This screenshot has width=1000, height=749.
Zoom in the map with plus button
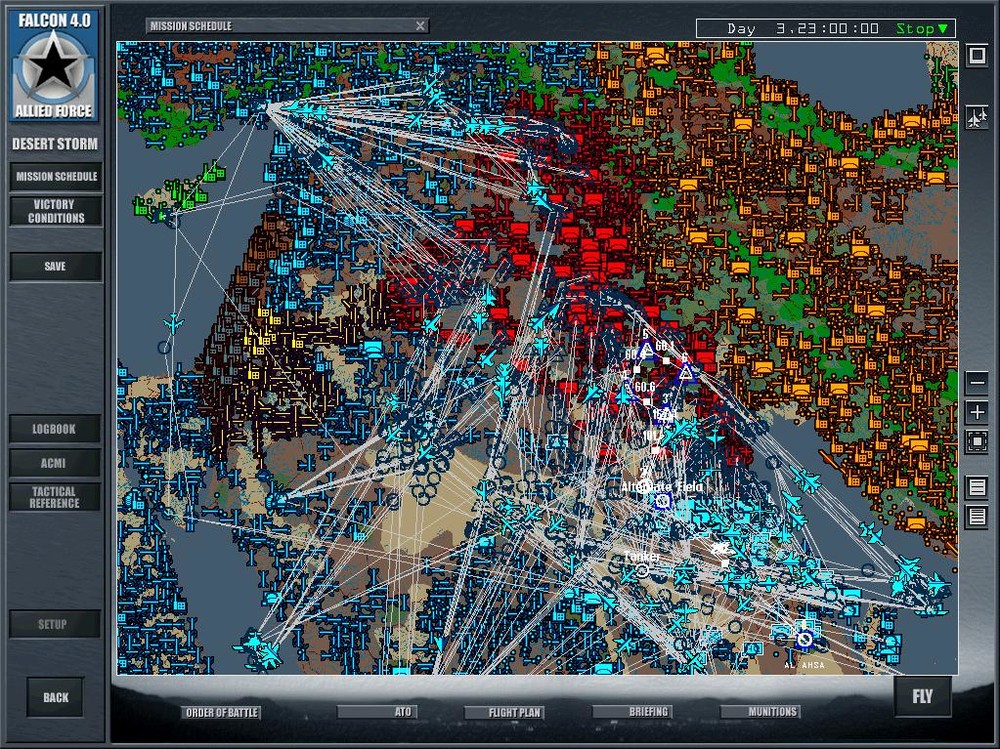click(977, 412)
